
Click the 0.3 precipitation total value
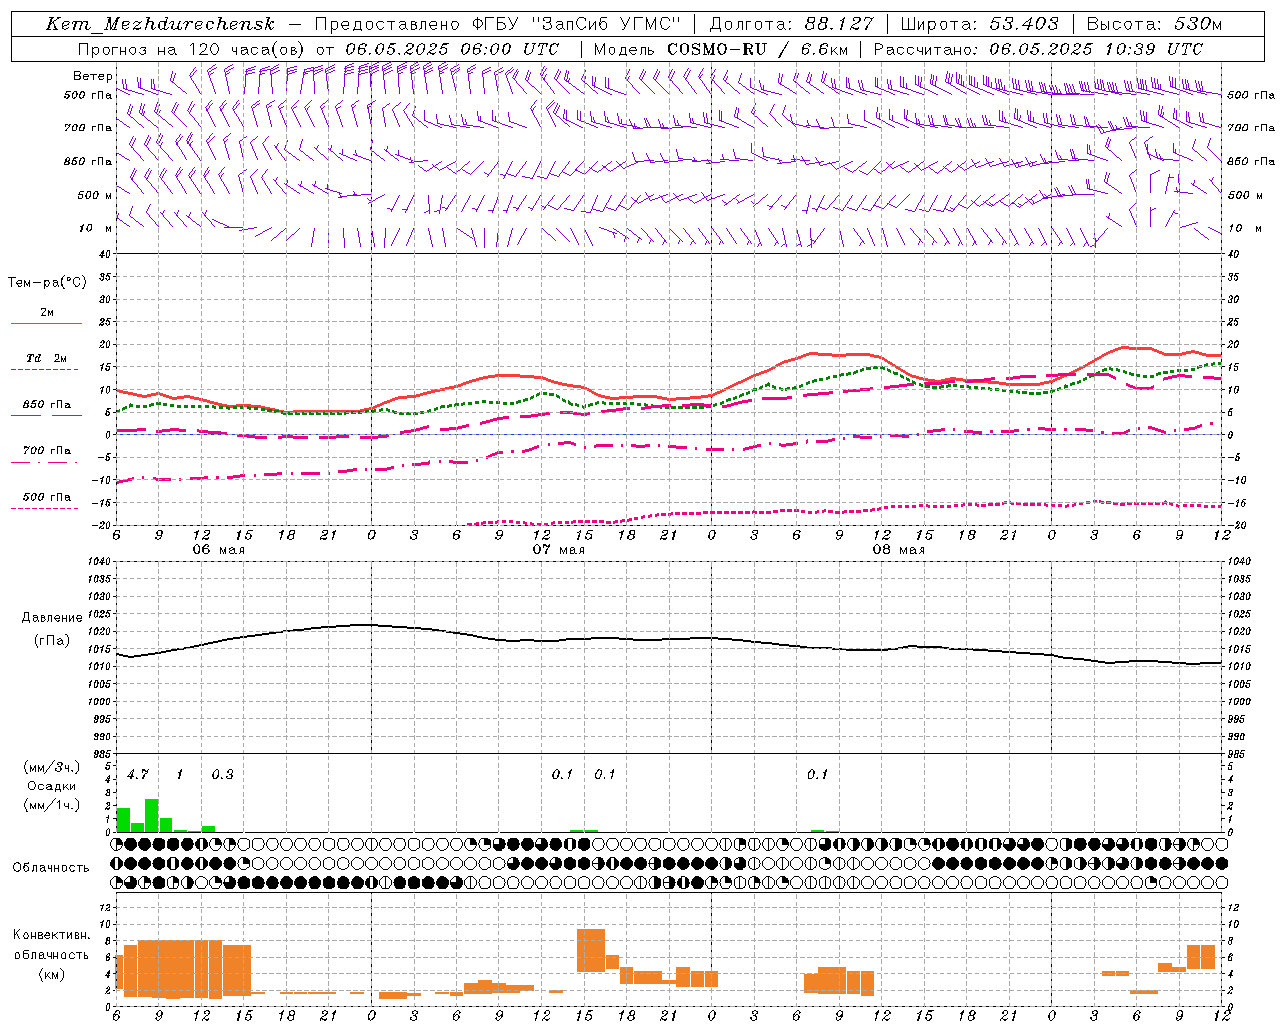pos(222,775)
